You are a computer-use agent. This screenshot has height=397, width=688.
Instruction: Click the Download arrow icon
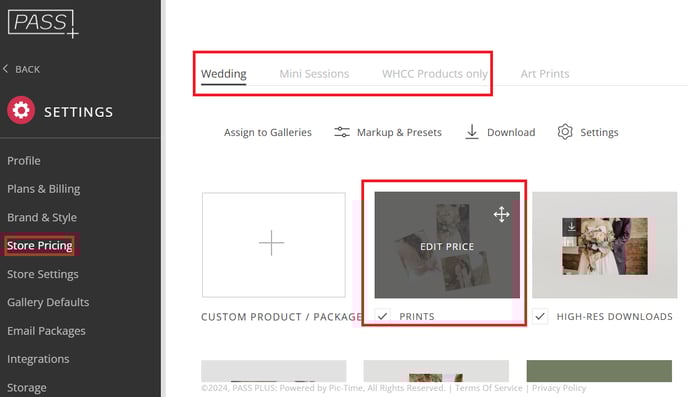pos(472,132)
